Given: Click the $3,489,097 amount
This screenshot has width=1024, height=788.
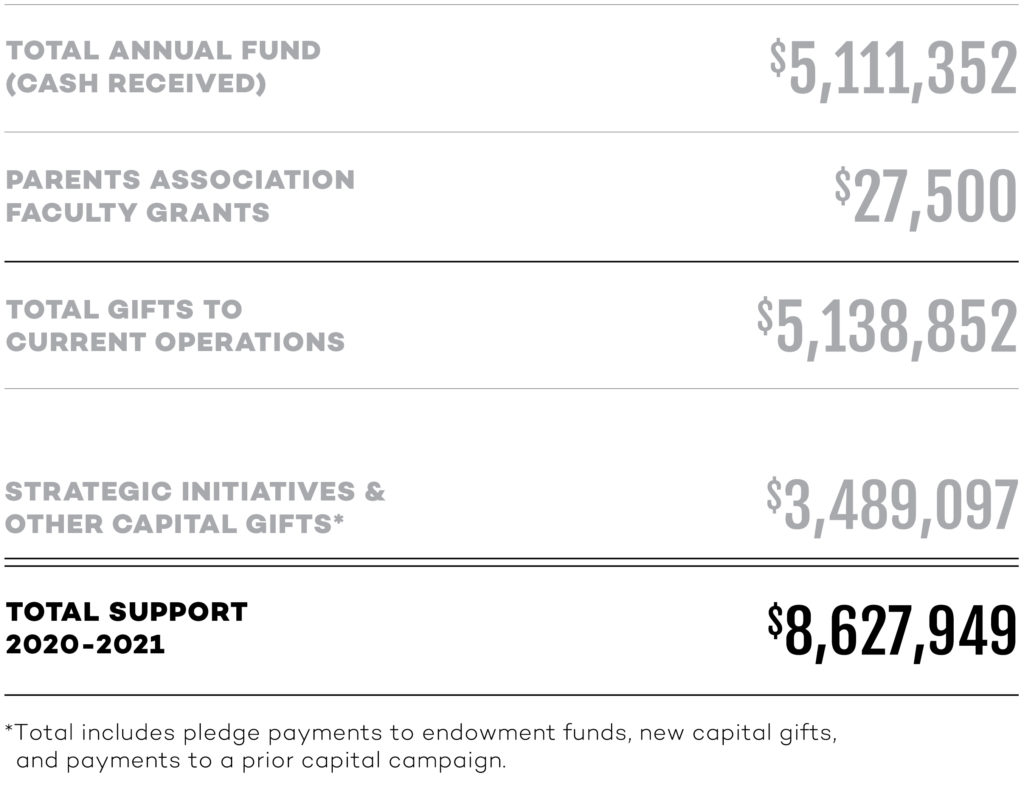Looking at the screenshot, I should [892, 506].
